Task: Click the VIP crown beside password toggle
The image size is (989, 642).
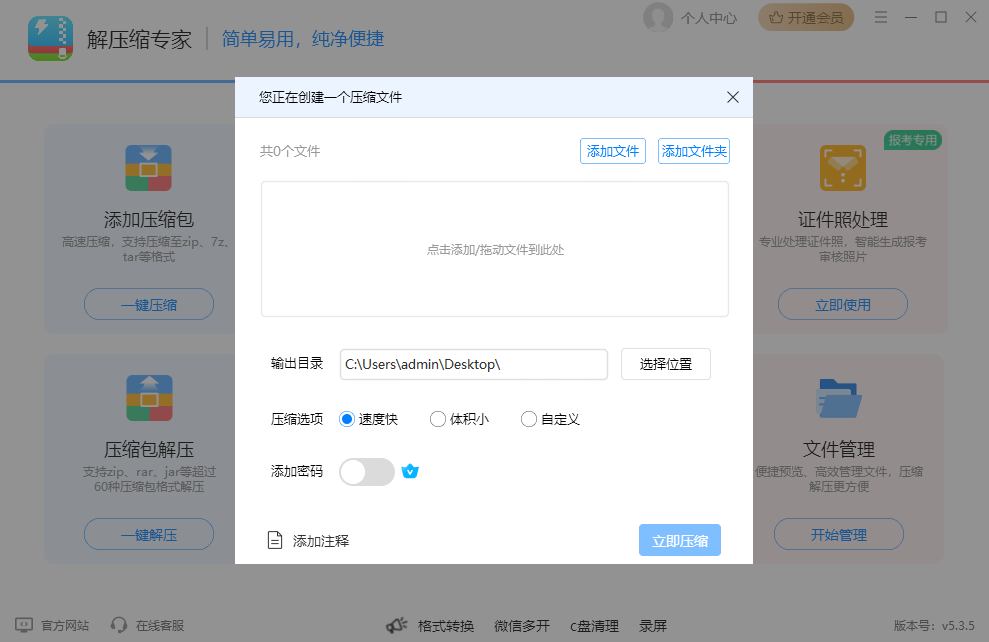Action: pyautogui.click(x=410, y=471)
